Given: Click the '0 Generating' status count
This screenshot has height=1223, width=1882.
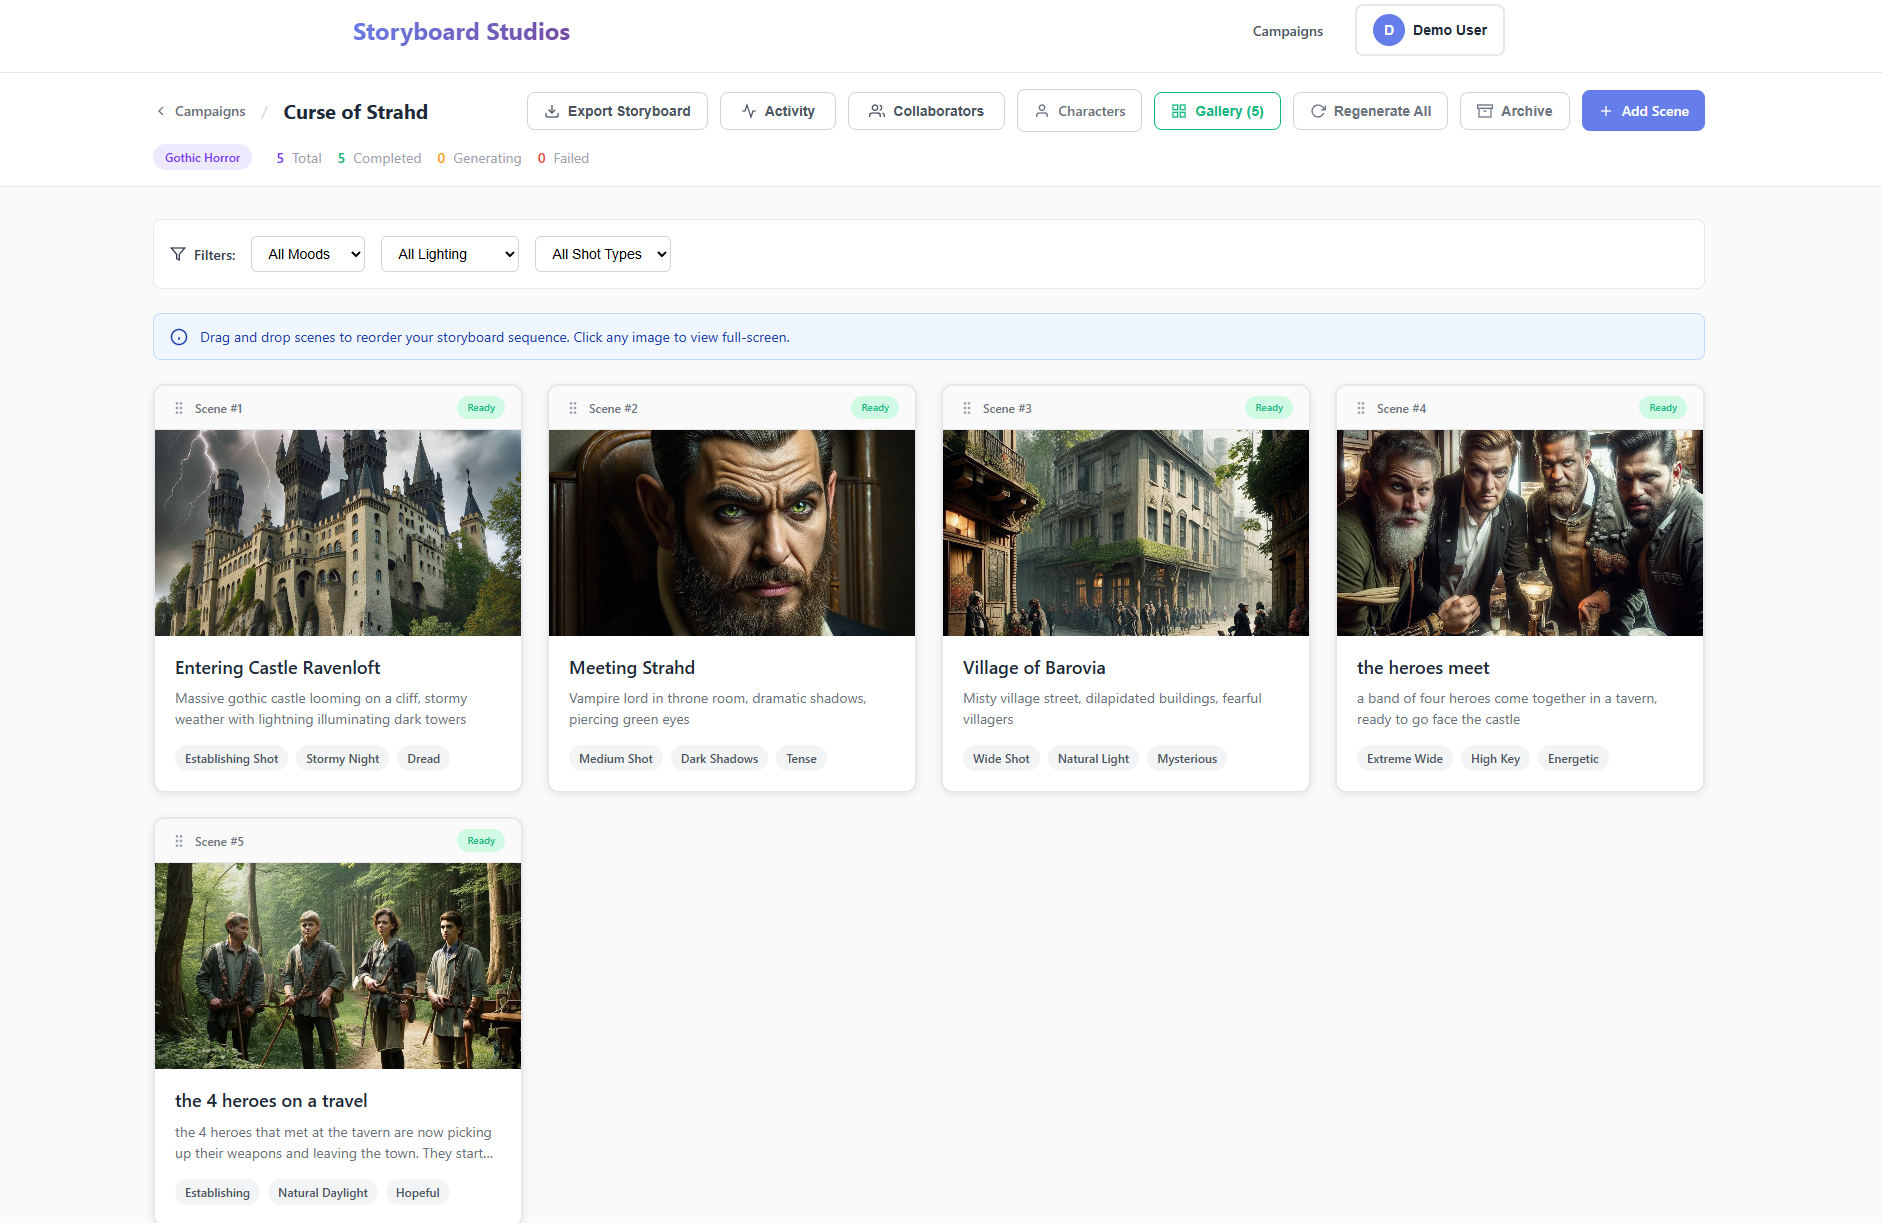Looking at the screenshot, I should (479, 158).
